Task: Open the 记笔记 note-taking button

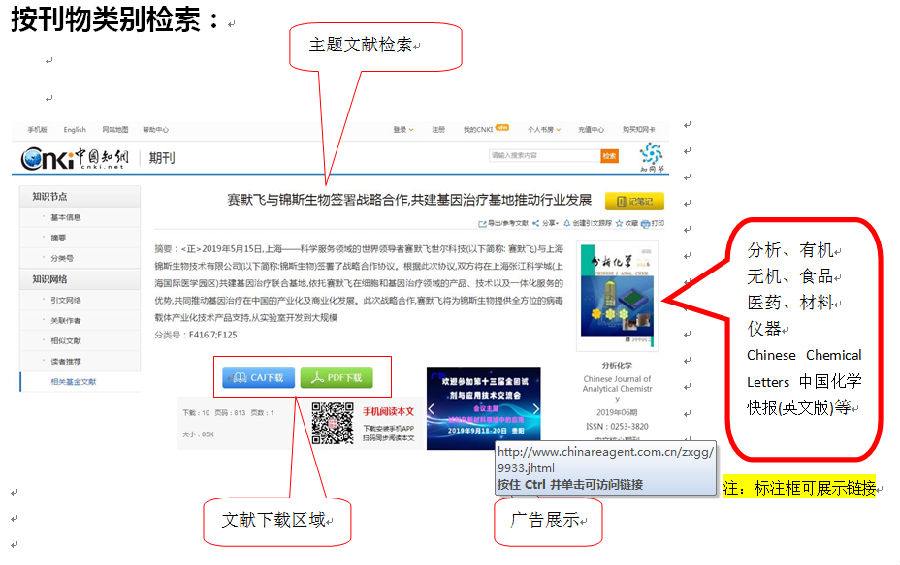Action: (x=634, y=201)
